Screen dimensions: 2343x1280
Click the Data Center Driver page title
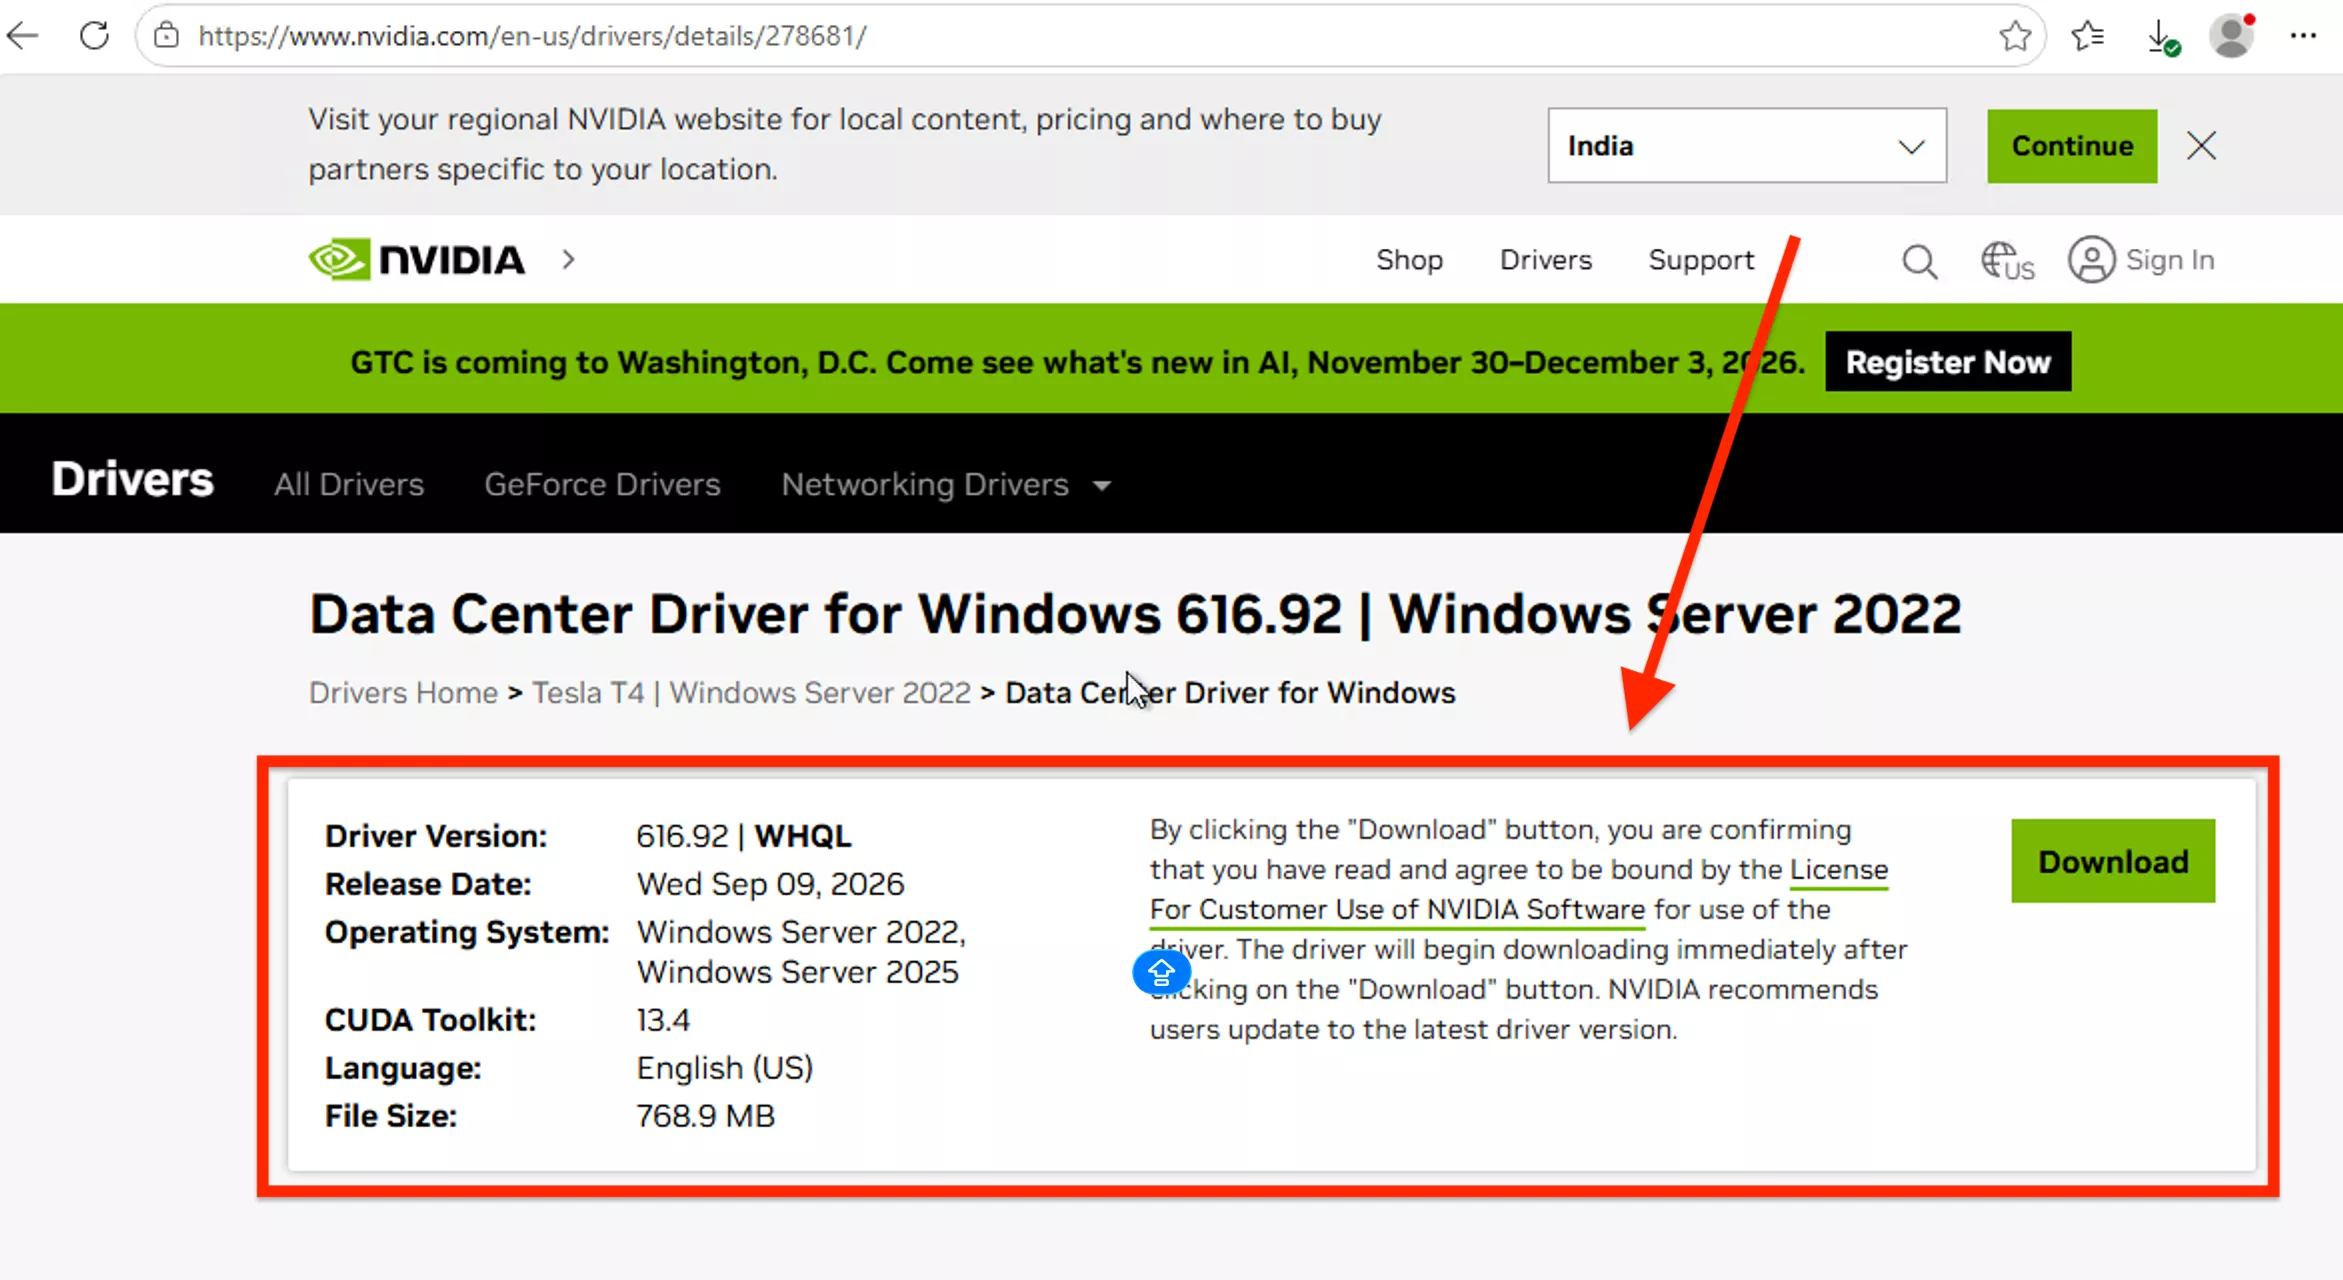tap(1135, 614)
